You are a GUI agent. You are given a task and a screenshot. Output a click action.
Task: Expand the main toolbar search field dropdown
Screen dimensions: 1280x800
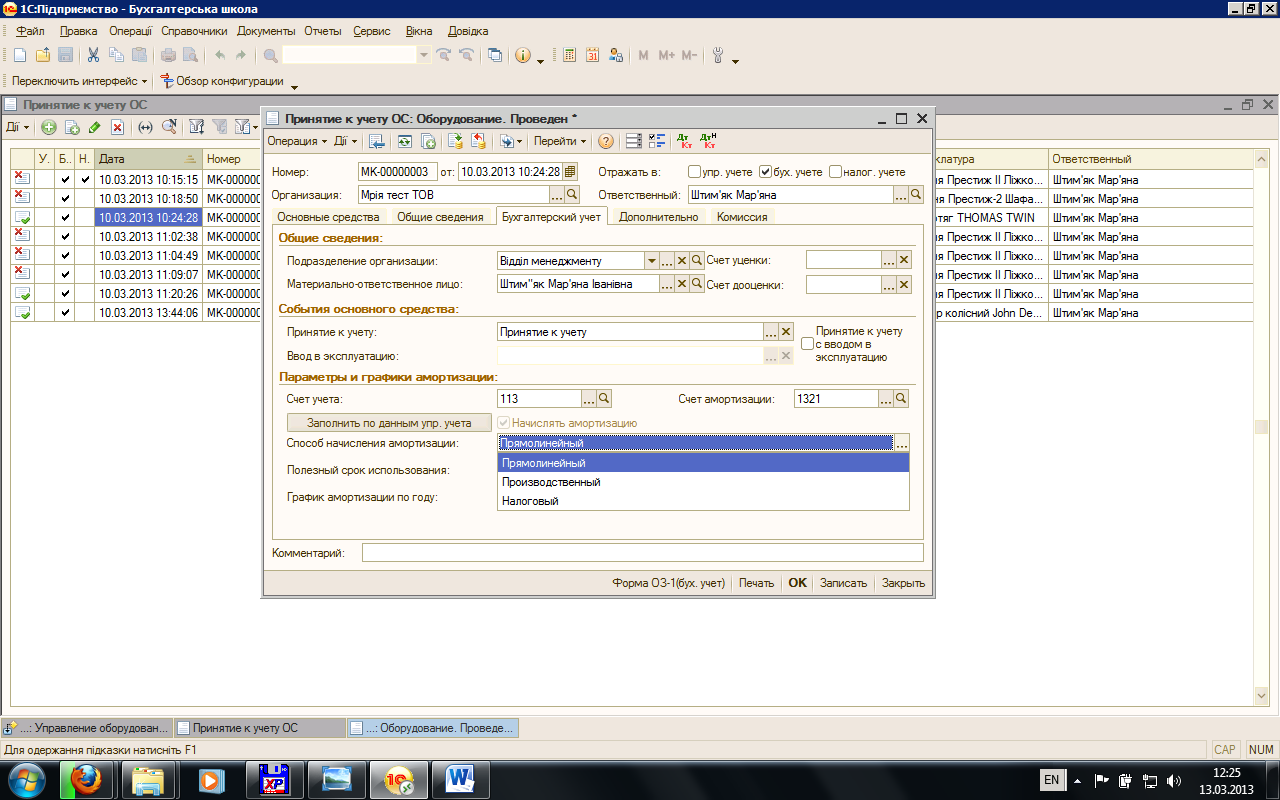pos(424,56)
